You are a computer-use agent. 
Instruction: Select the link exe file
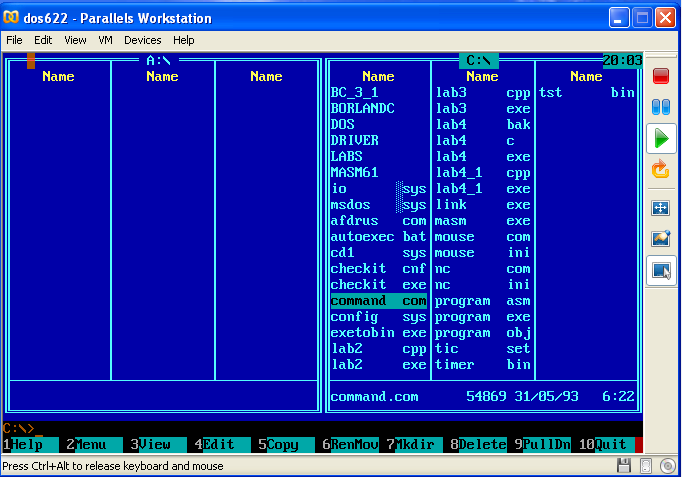(x=483, y=205)
